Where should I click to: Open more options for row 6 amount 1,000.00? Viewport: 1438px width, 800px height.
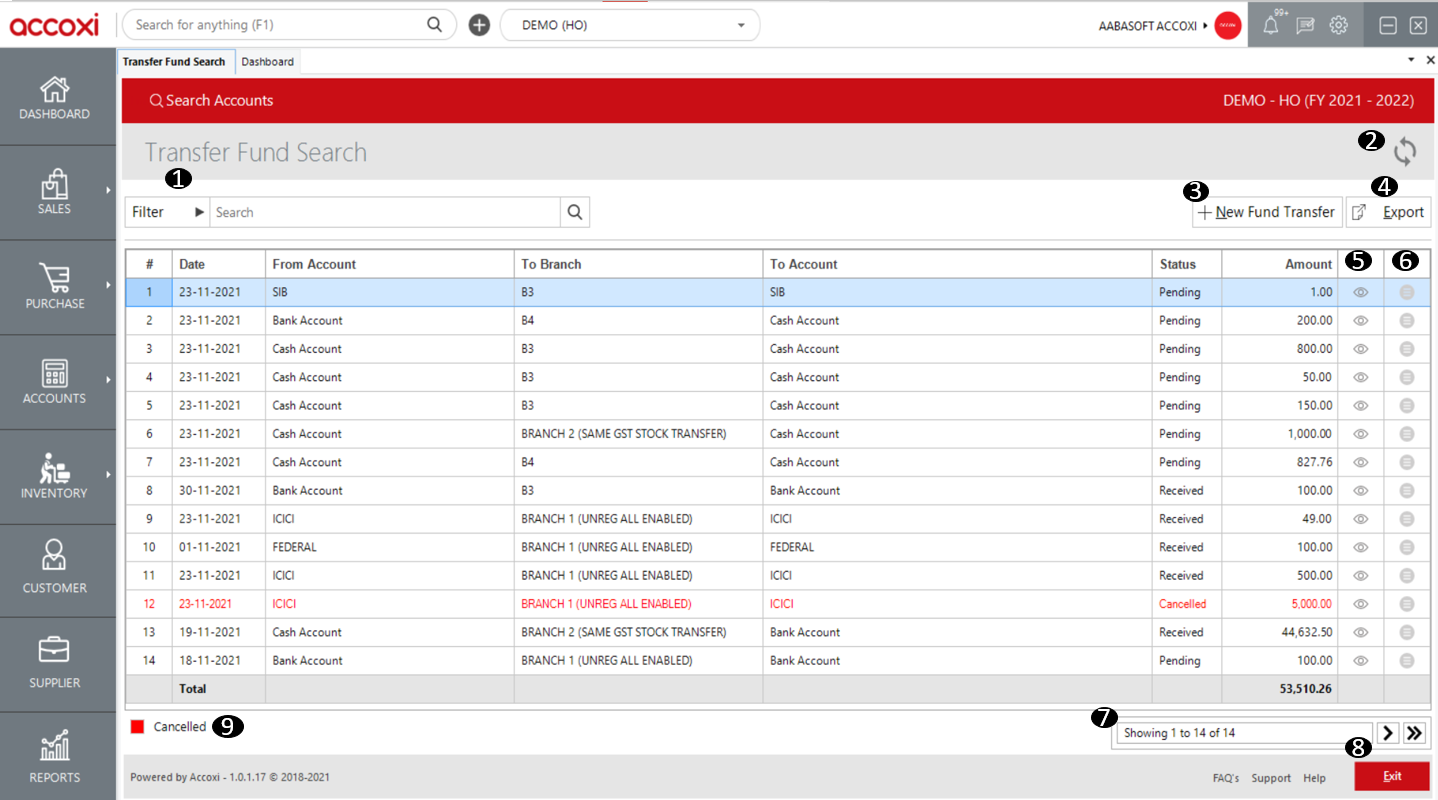click(1407, 434)
